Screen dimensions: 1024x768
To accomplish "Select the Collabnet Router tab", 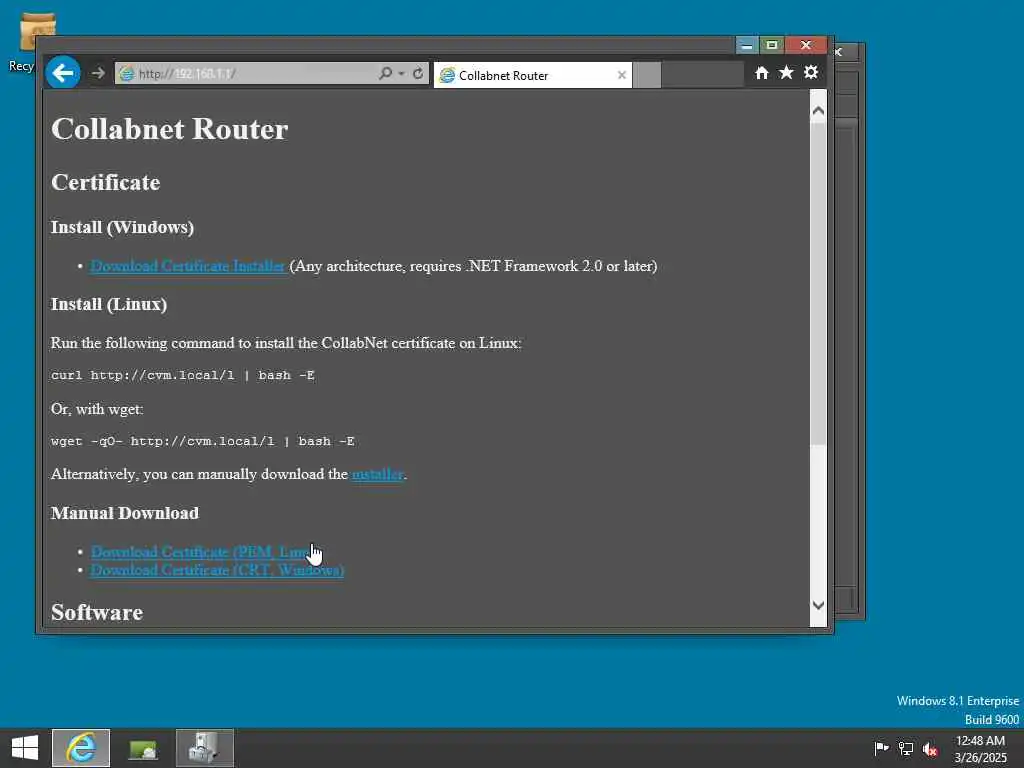I will tap(532, 75).
